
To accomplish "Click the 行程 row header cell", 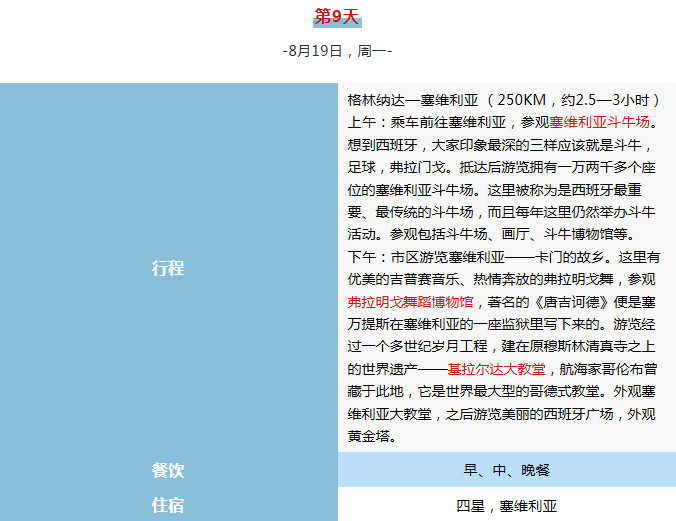I will pos(168,267).
